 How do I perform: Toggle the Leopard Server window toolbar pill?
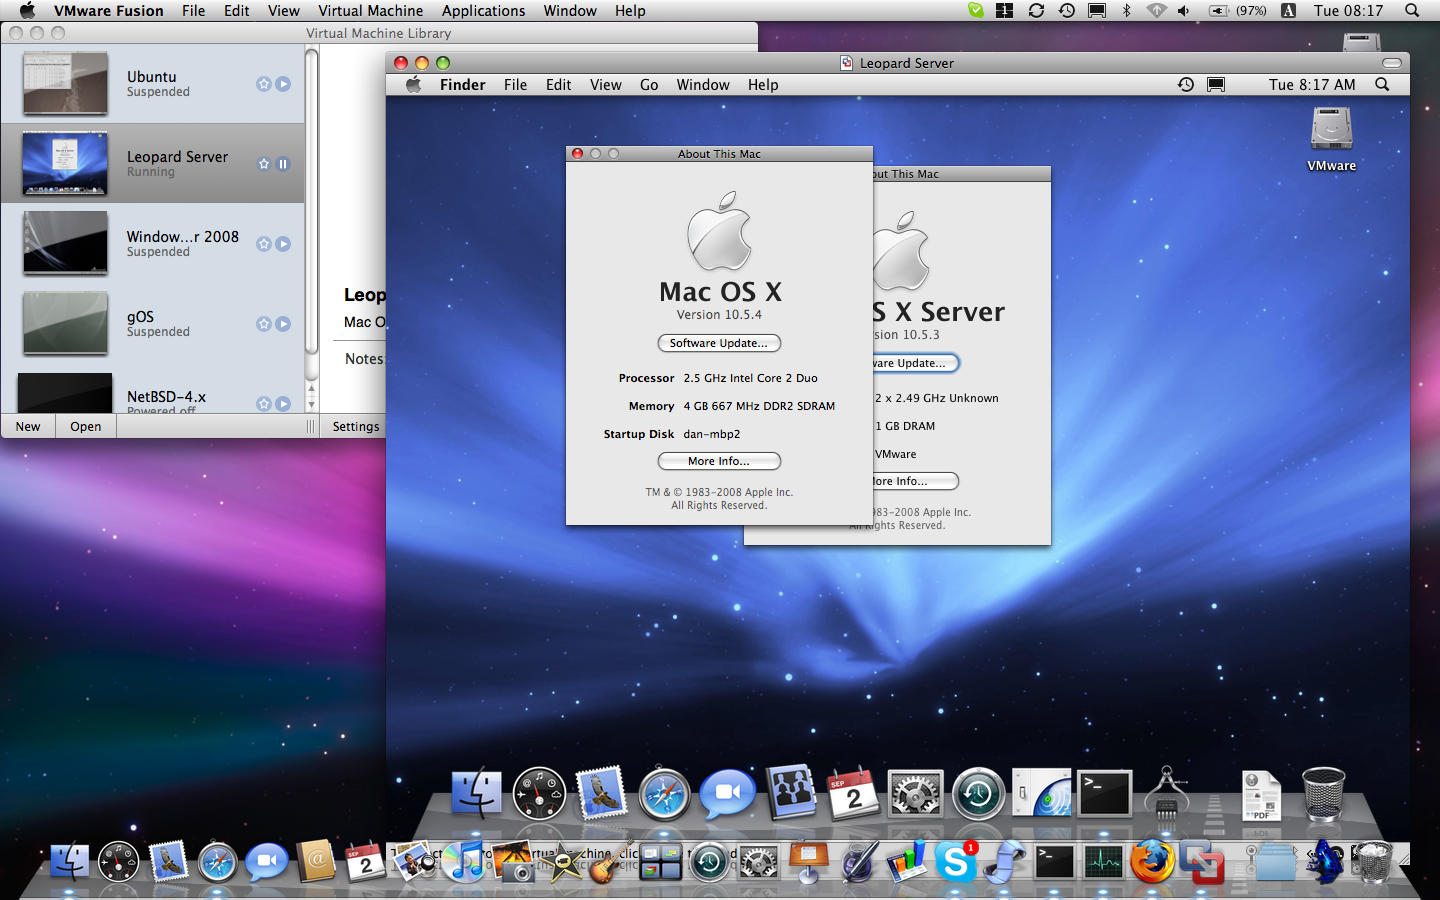[1392, 63]
